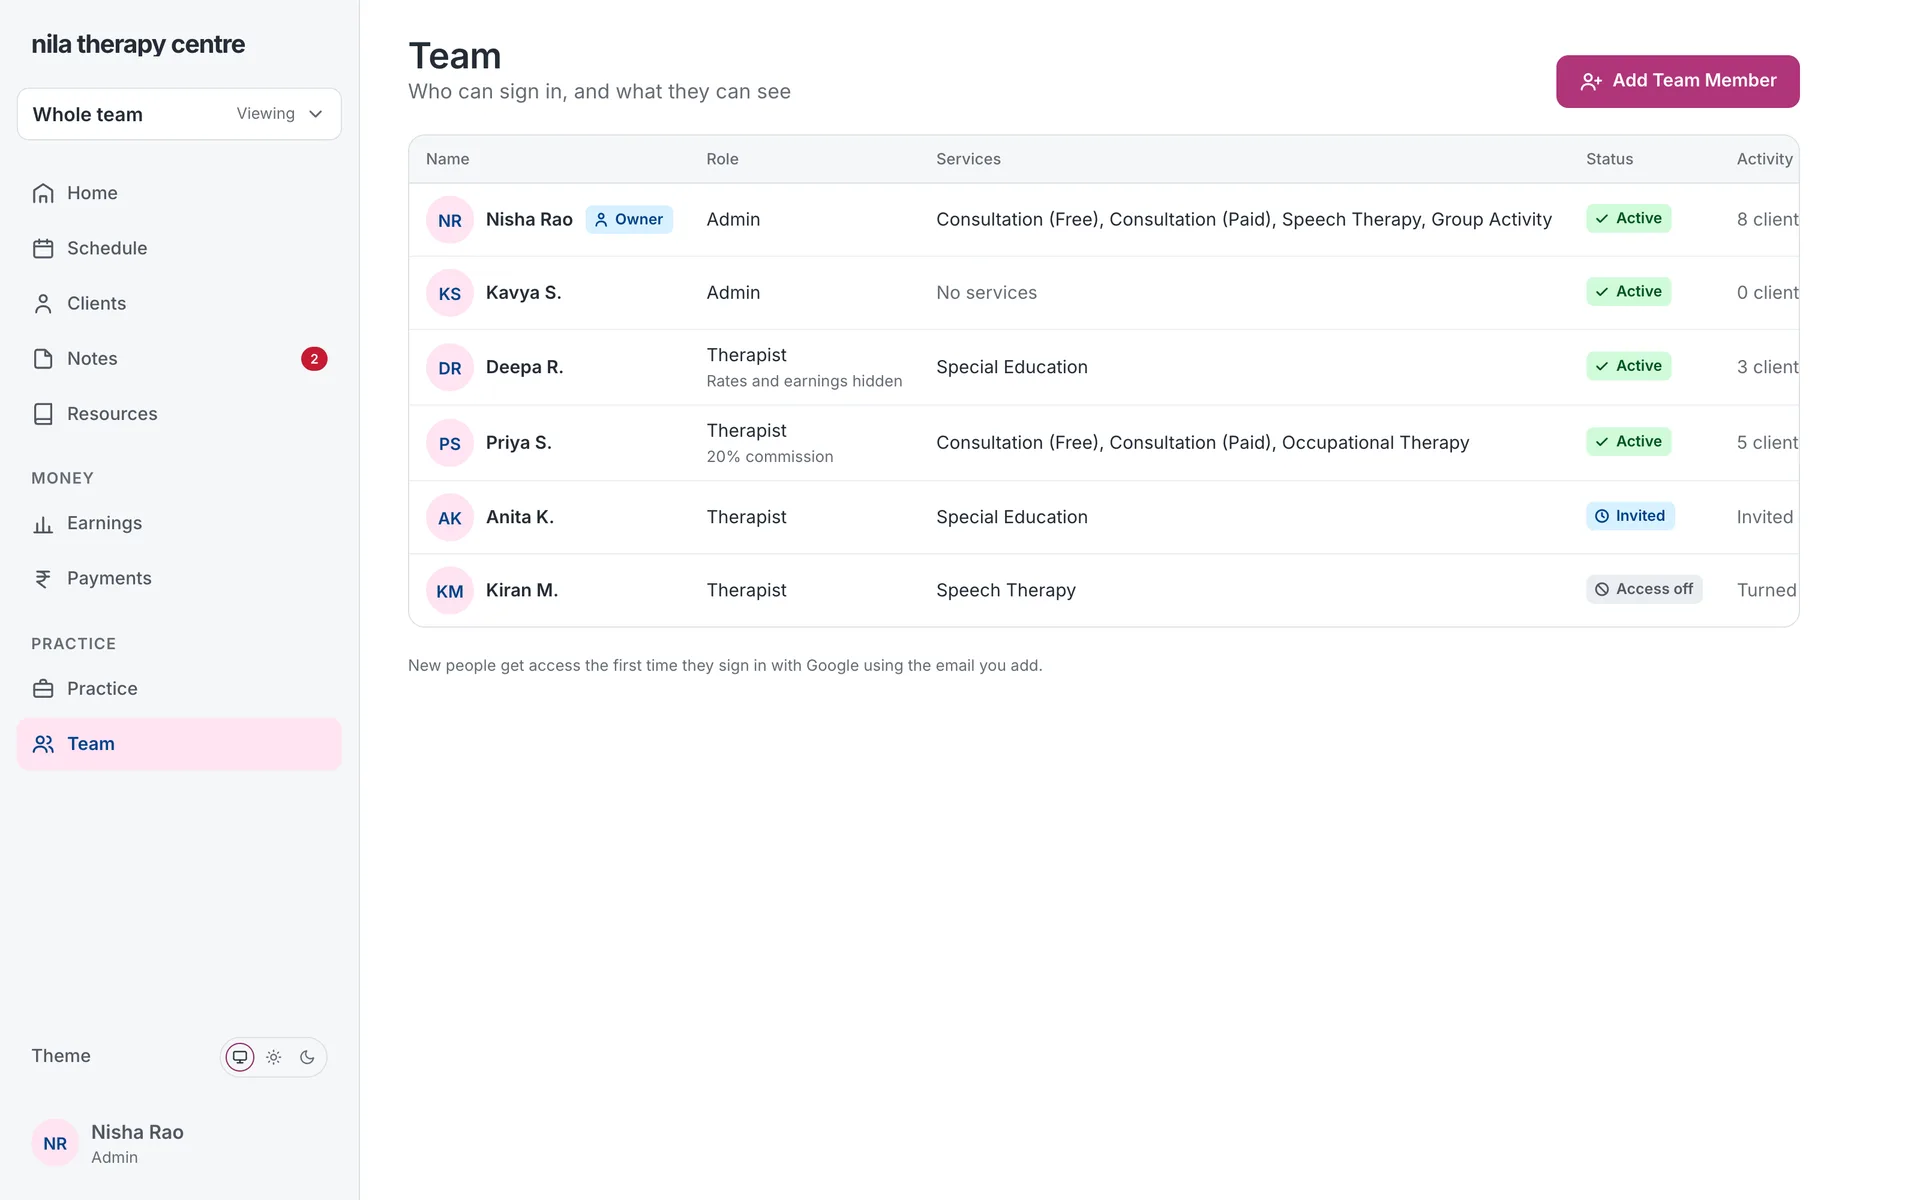Viewport: 1920px width, 1200px height.
Task: Click the Owner badge beside Nisha Rao
Action: tap(629, 219)
